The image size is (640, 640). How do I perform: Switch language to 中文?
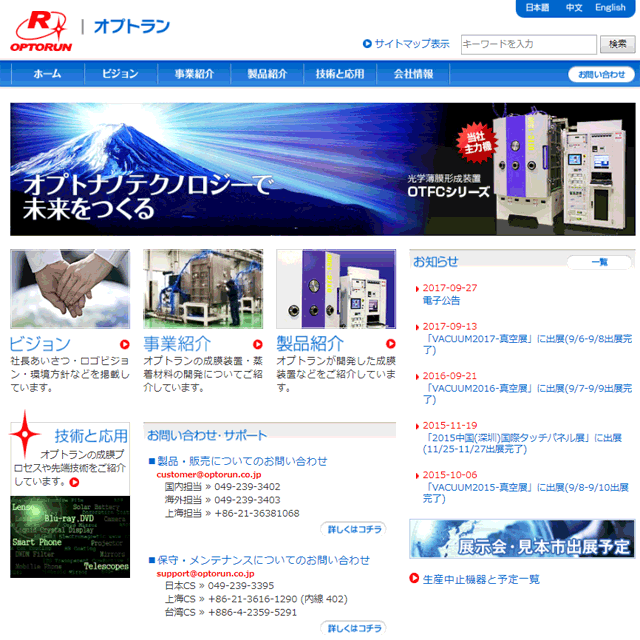(574, 8)
